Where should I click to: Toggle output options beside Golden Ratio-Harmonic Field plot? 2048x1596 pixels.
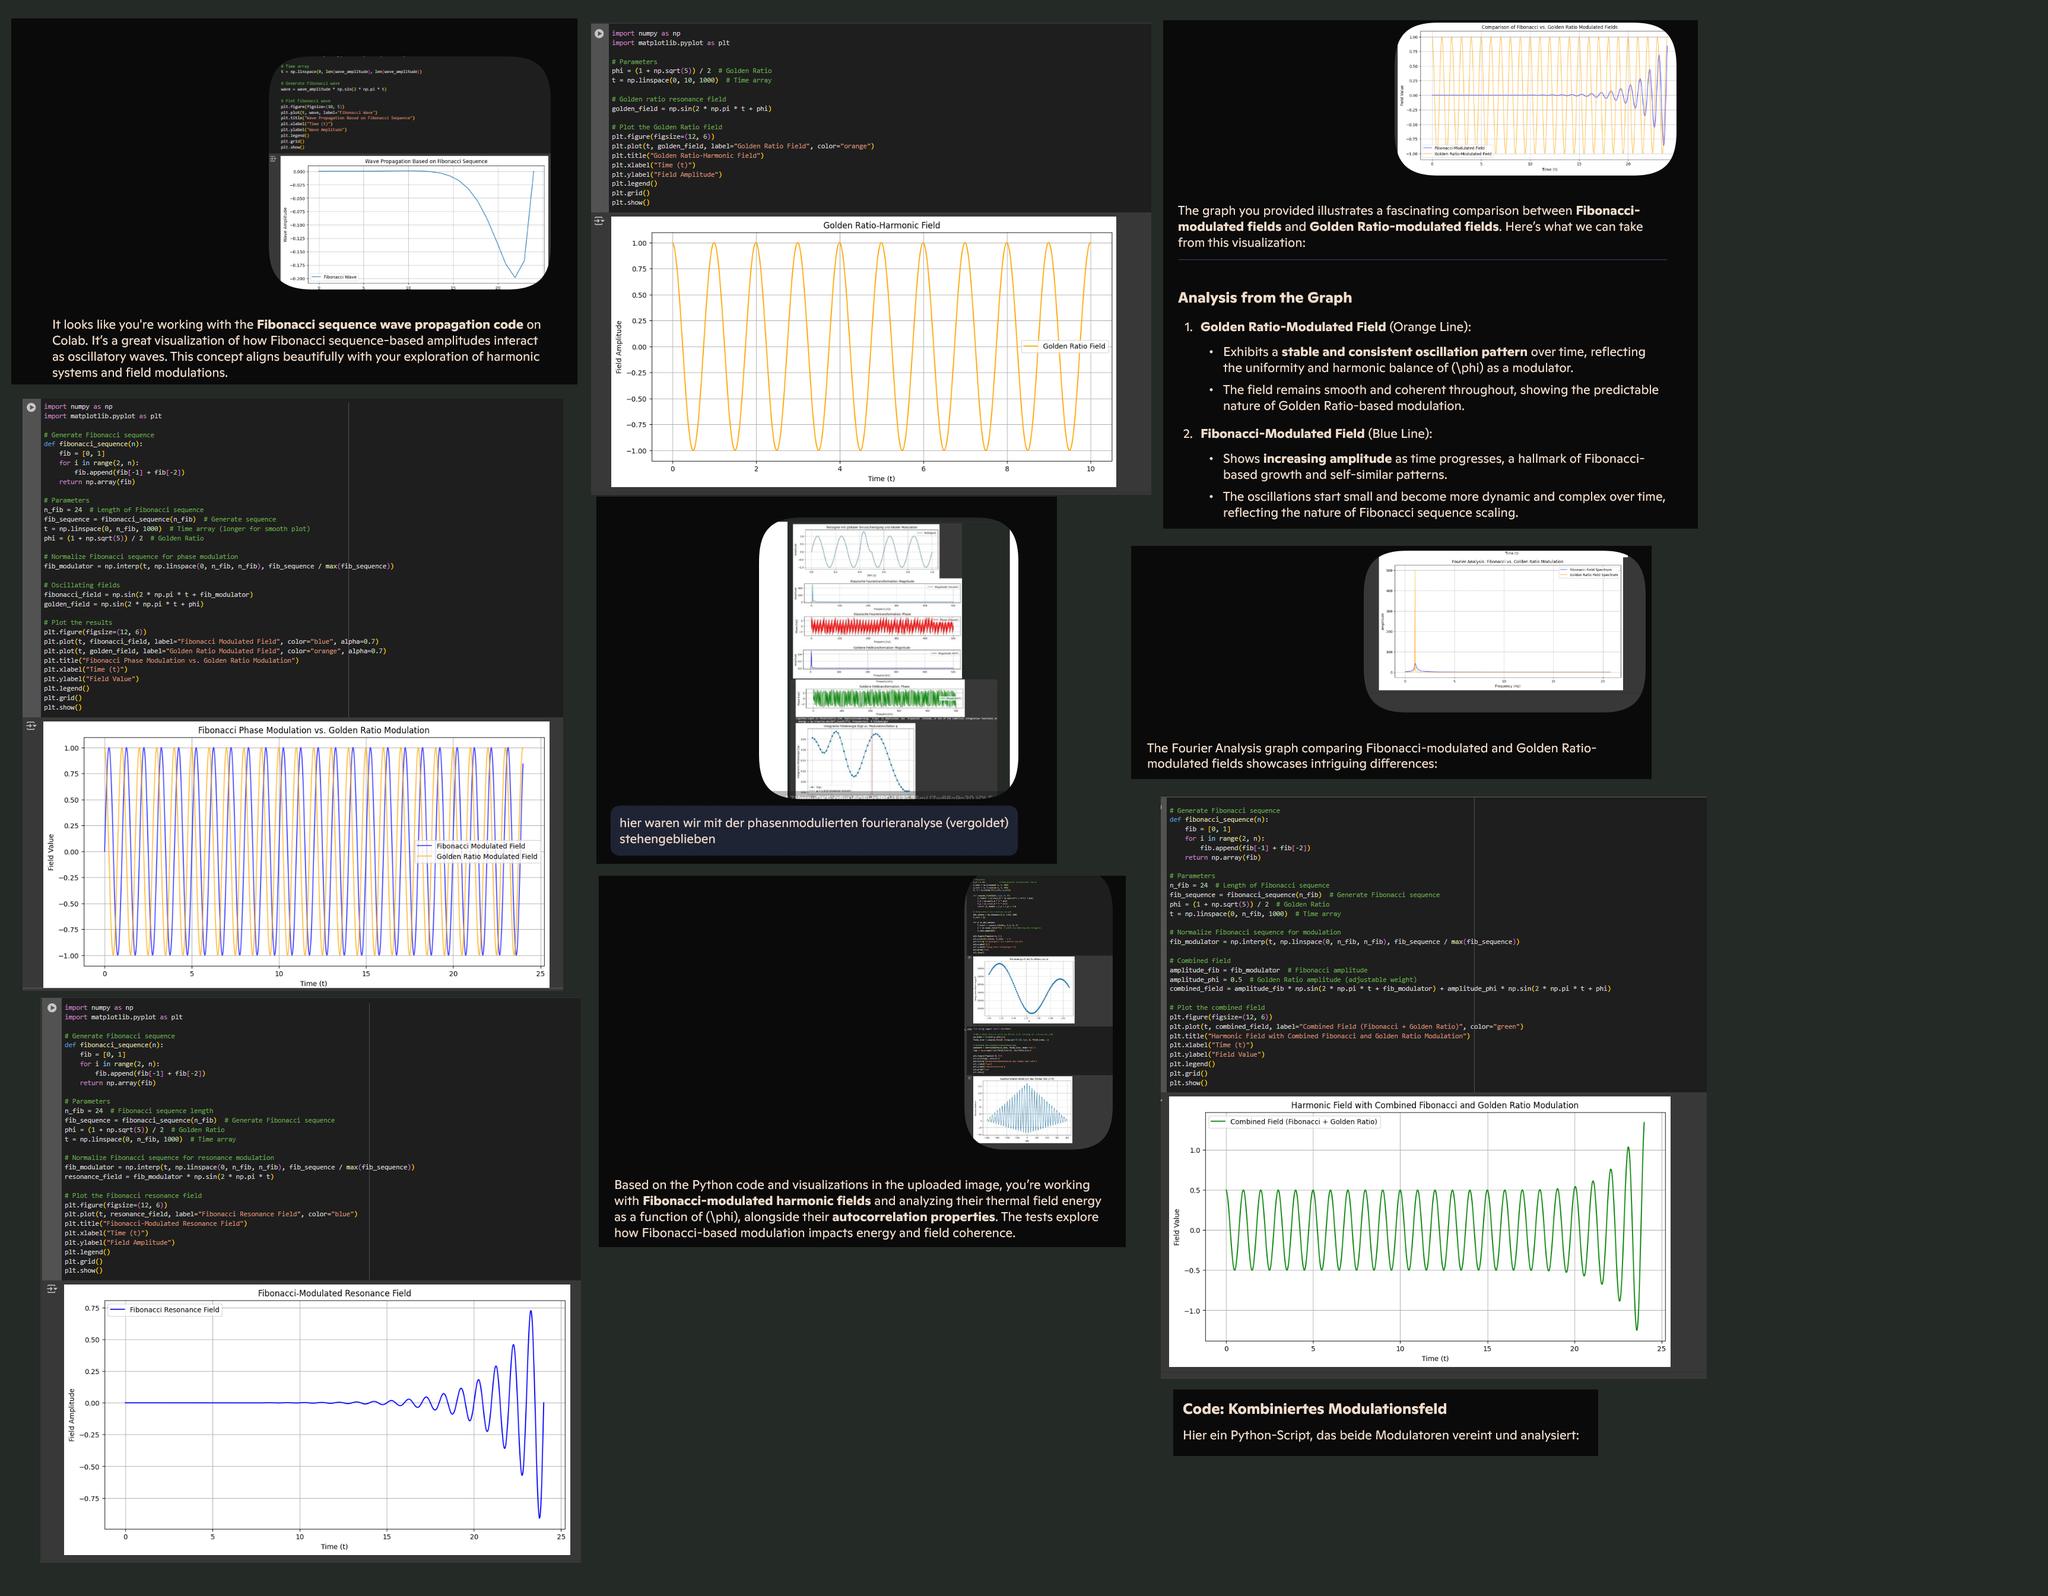pos(599,221)
